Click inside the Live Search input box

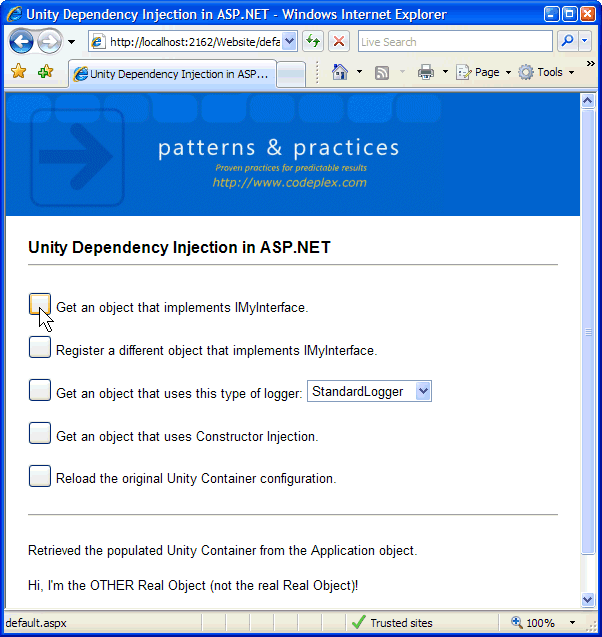[x=453, y=41]
